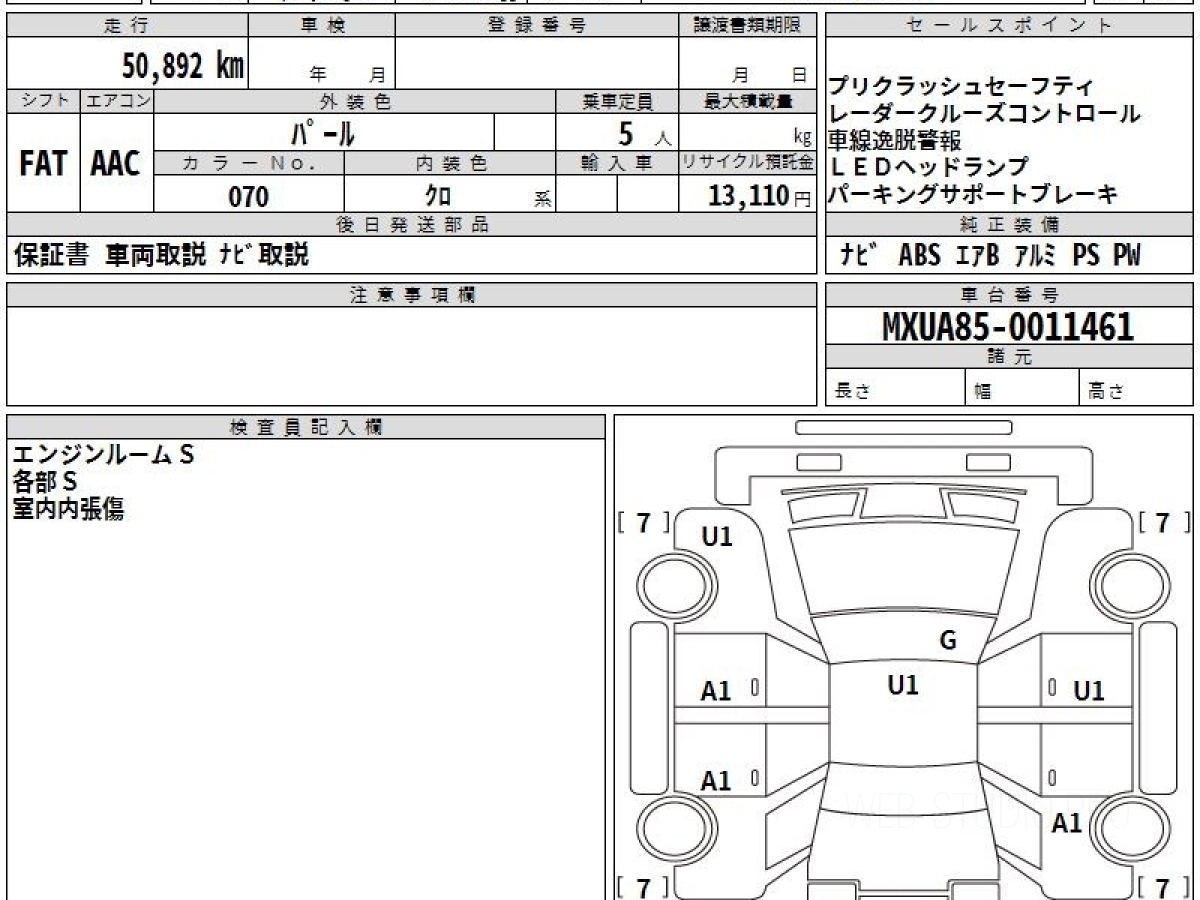Select the プリクラッシュセーフティ line

coord(962,86)
